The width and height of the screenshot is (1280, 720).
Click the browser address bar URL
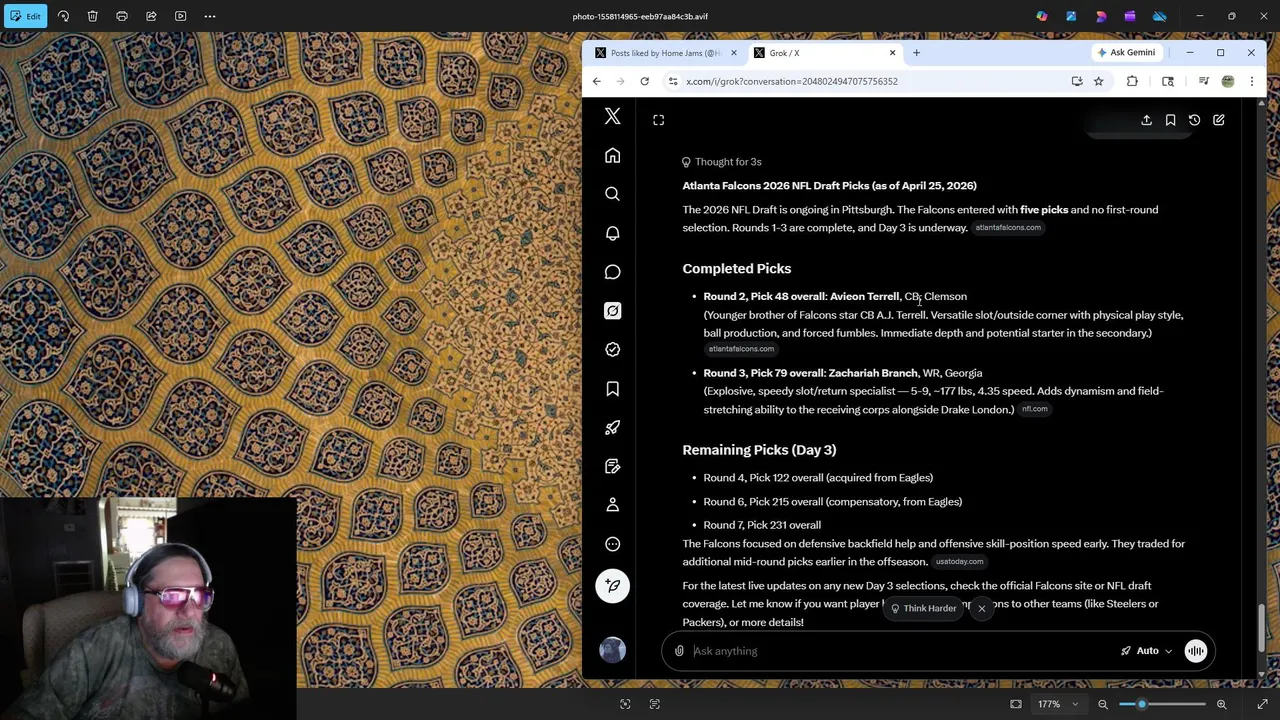pos(791,81)
